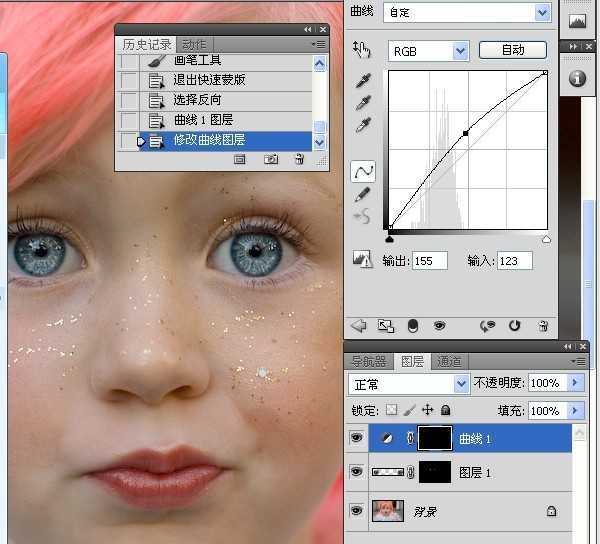
Task: Select the on-image targeted adjustment hand tool
Action: [362, 49]
